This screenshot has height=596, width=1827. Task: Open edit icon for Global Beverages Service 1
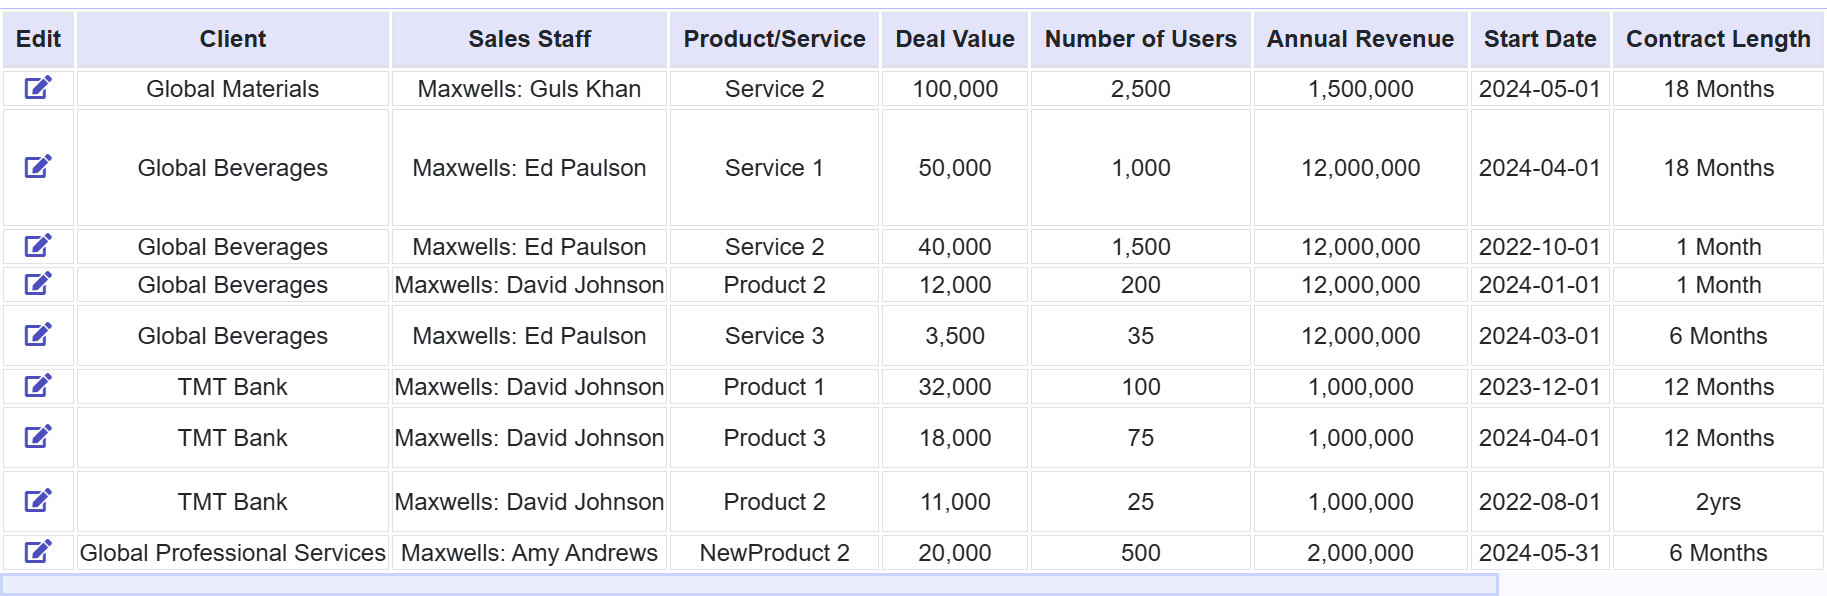tap(38, 167)
